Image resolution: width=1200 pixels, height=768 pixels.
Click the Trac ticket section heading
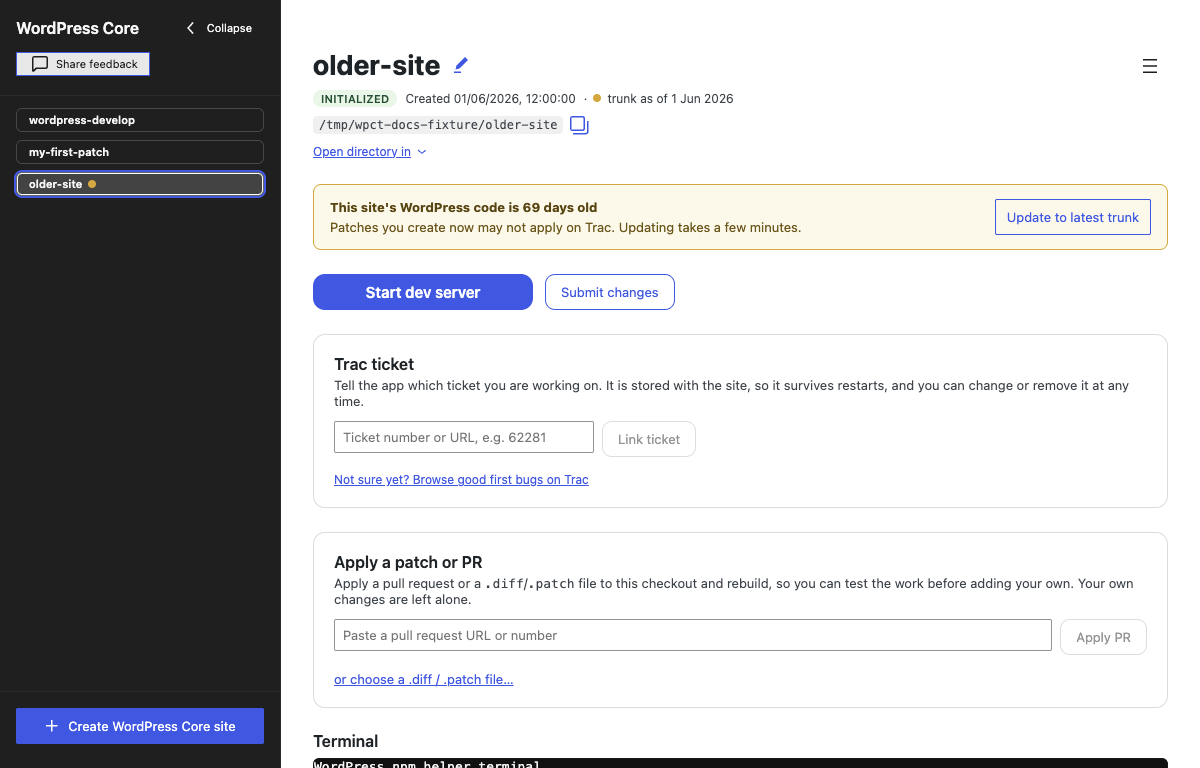pos(374,364)
